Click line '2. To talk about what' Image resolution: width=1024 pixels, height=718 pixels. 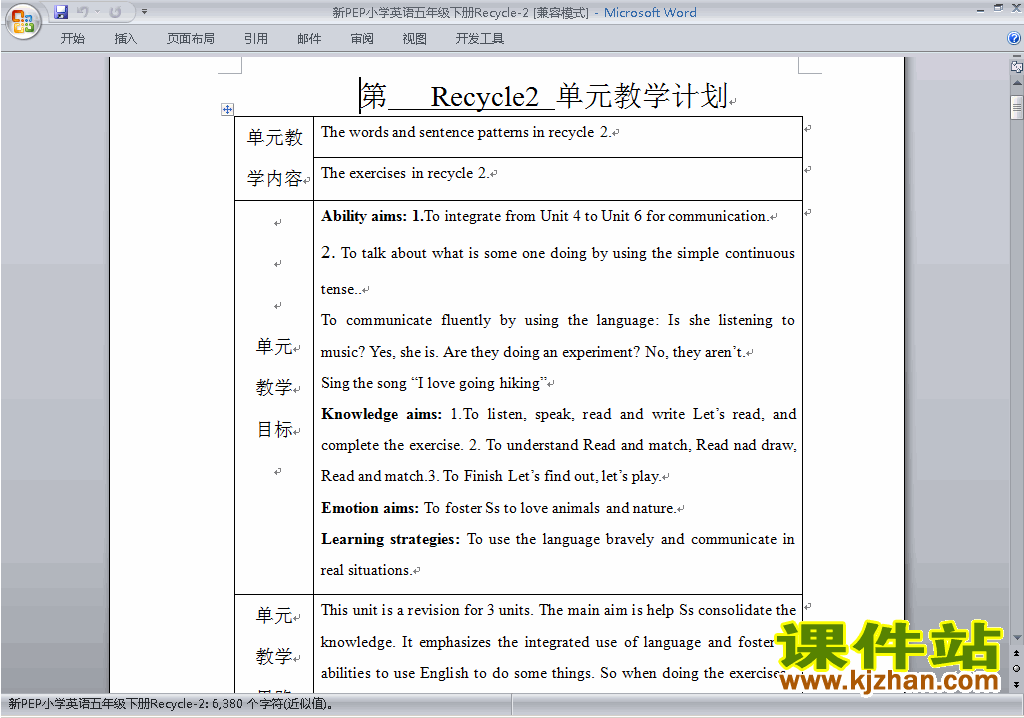pos(558,253)
